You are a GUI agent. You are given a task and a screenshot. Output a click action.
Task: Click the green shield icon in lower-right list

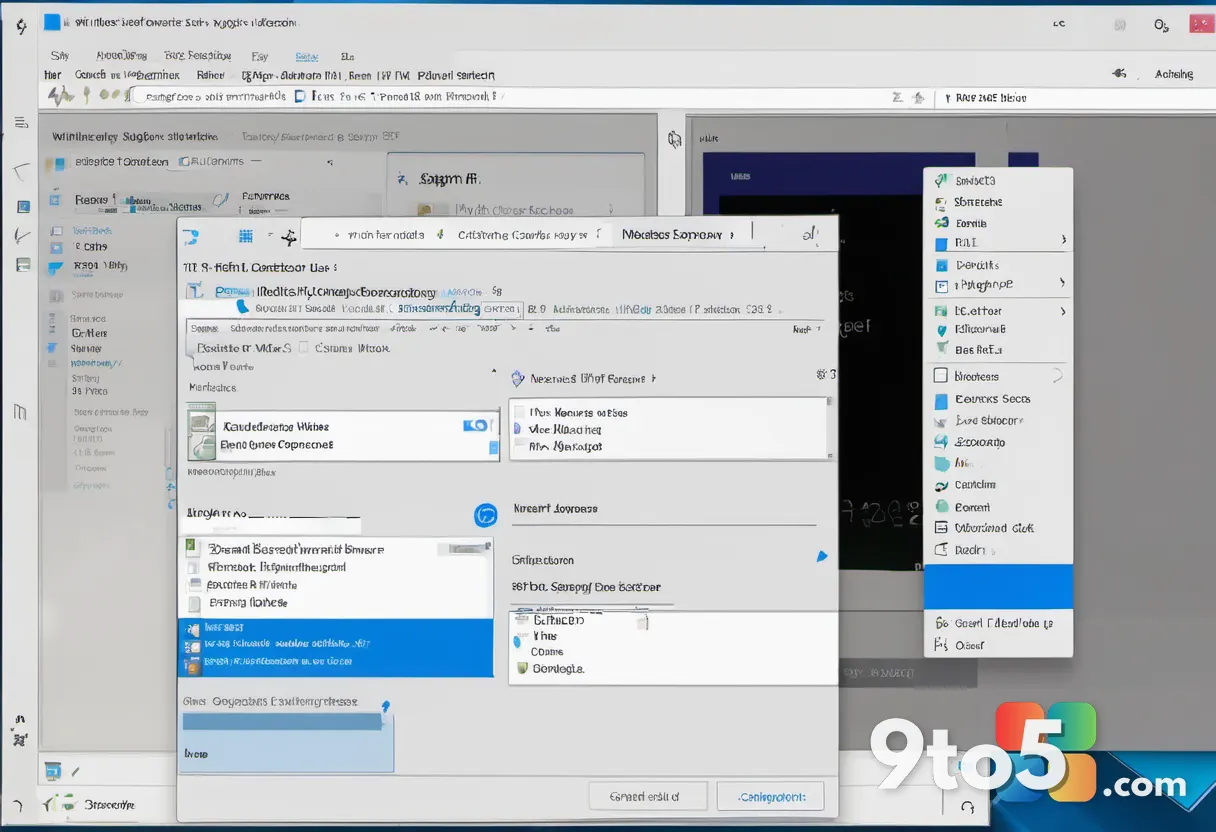(x=520, y=668)
